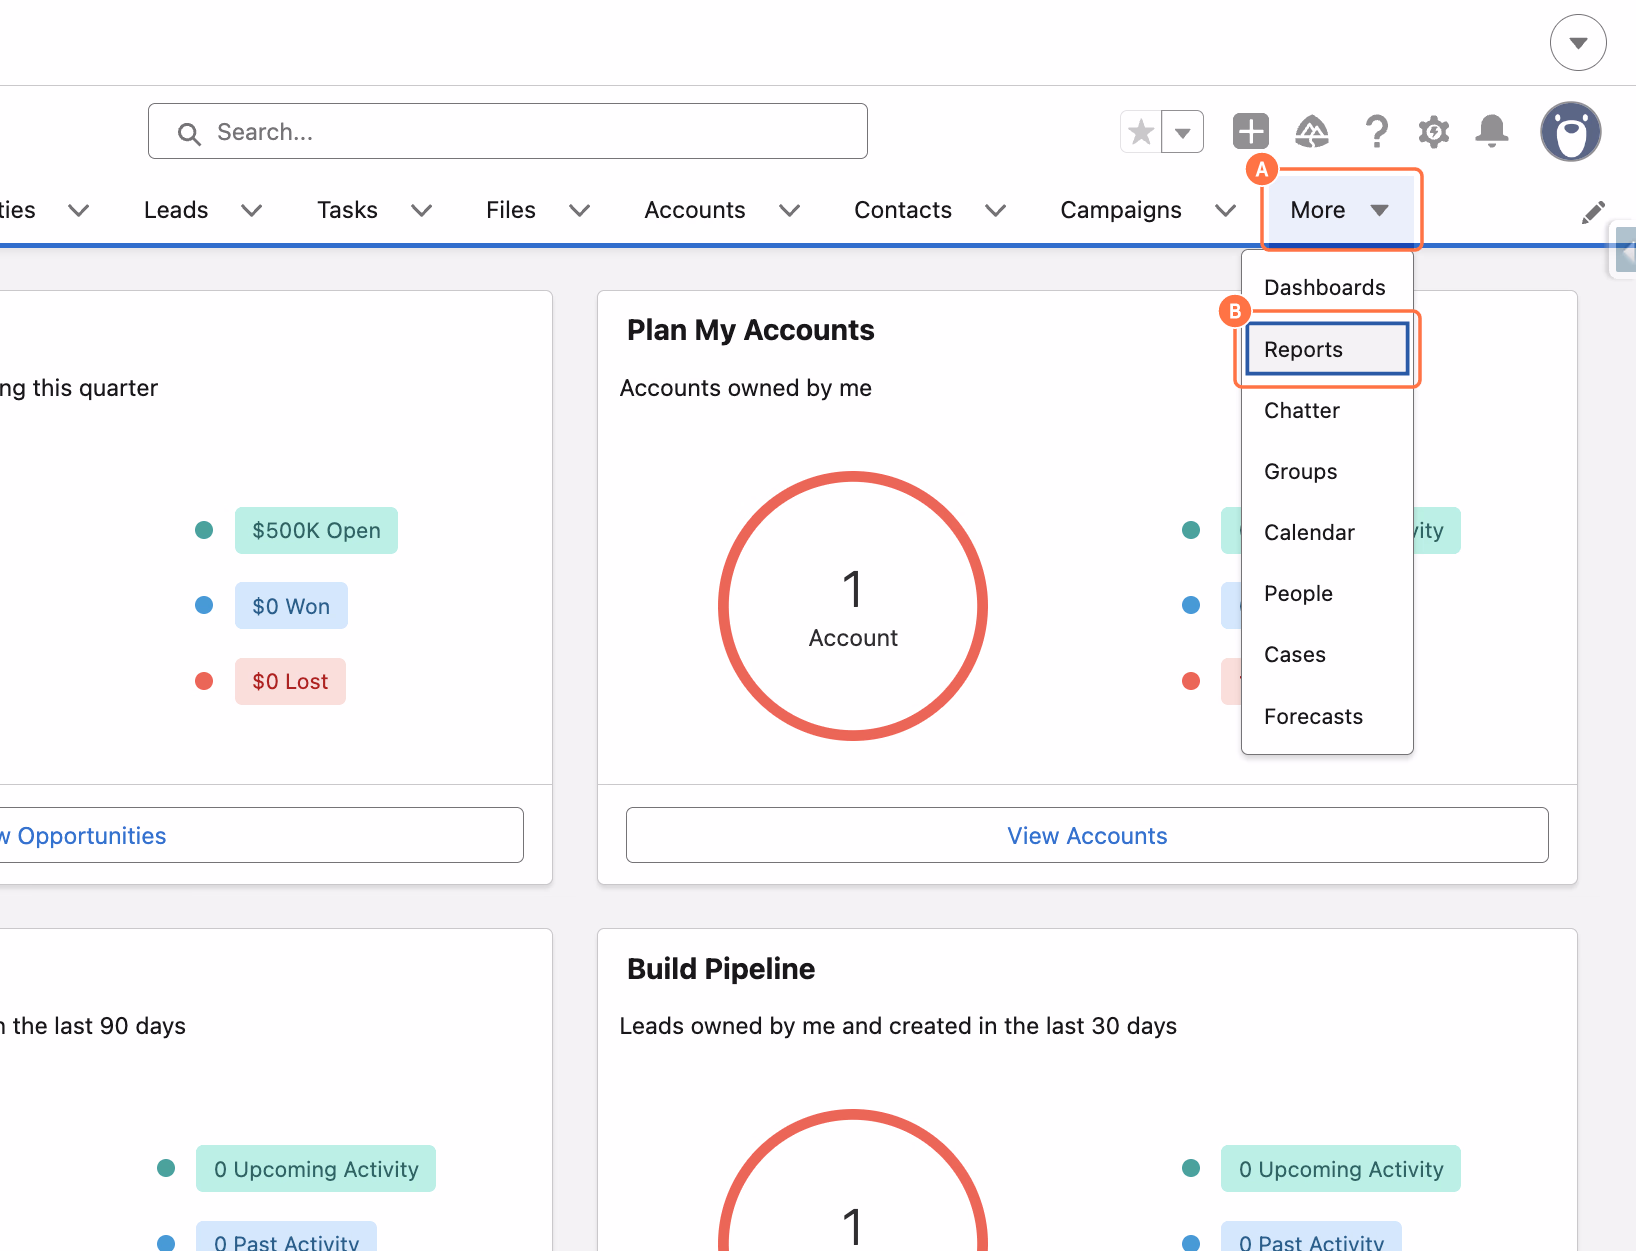Select Groups in the More menu
1636x1251 pixels.
[1327, 472]
